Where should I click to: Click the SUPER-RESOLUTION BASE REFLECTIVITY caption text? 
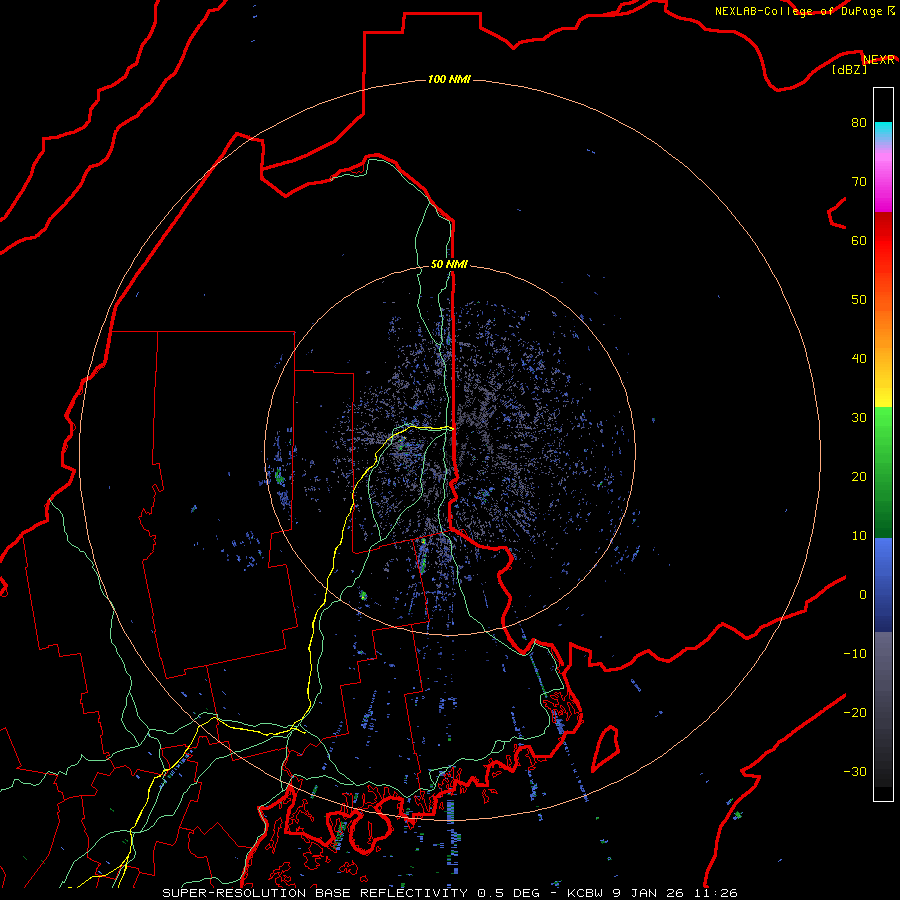315,893
